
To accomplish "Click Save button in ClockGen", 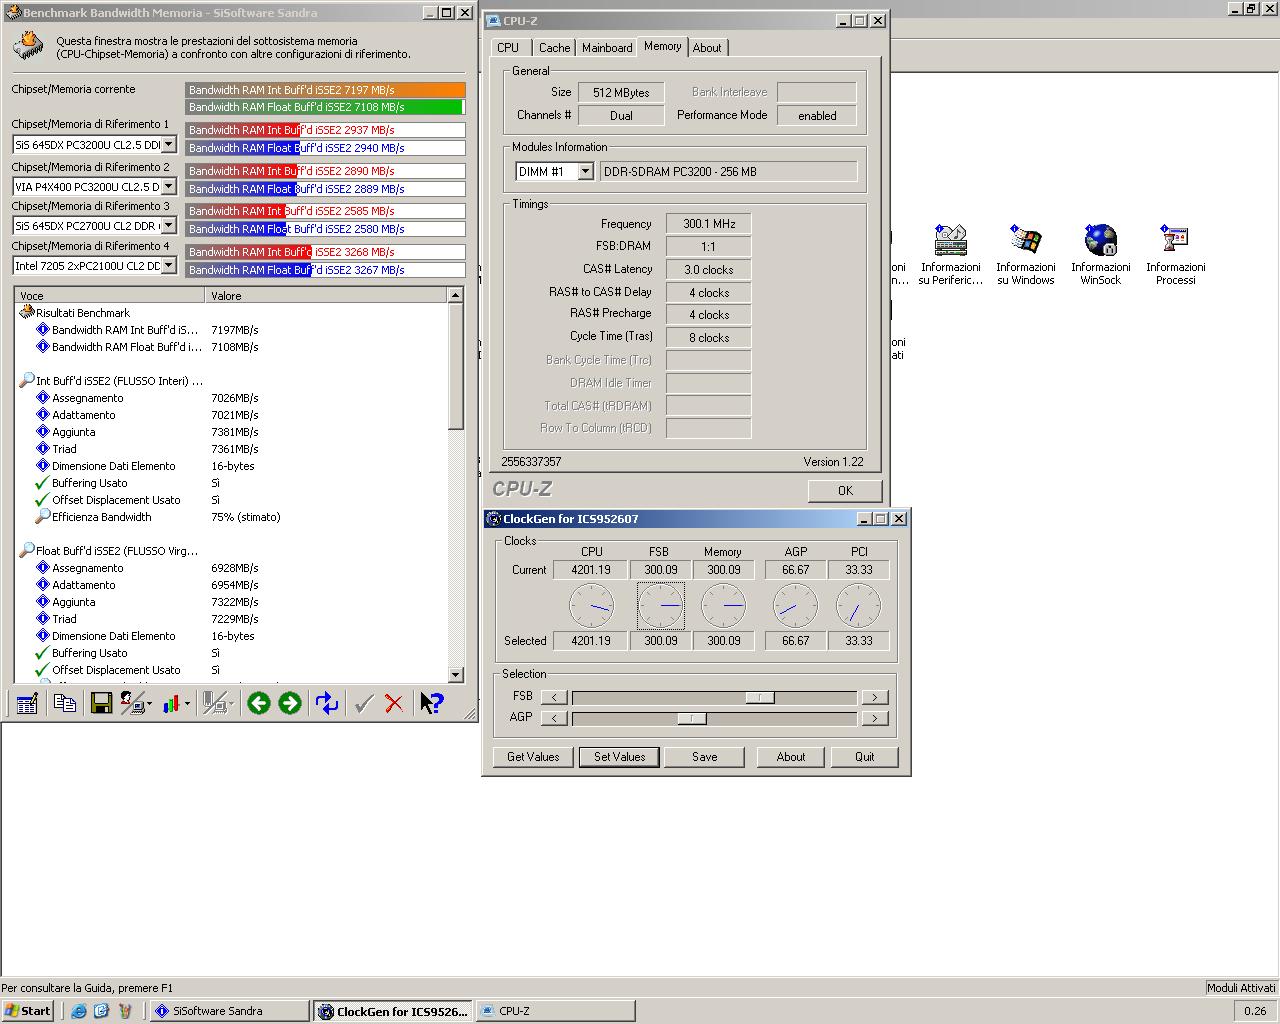I will (705, 757).
